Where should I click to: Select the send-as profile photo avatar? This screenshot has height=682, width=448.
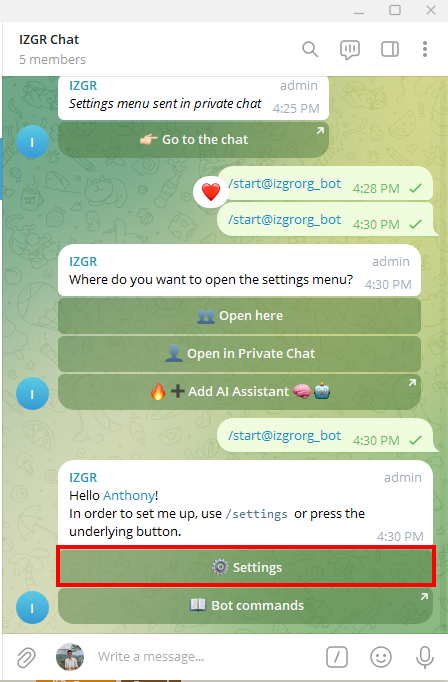(x=70, y=657)
